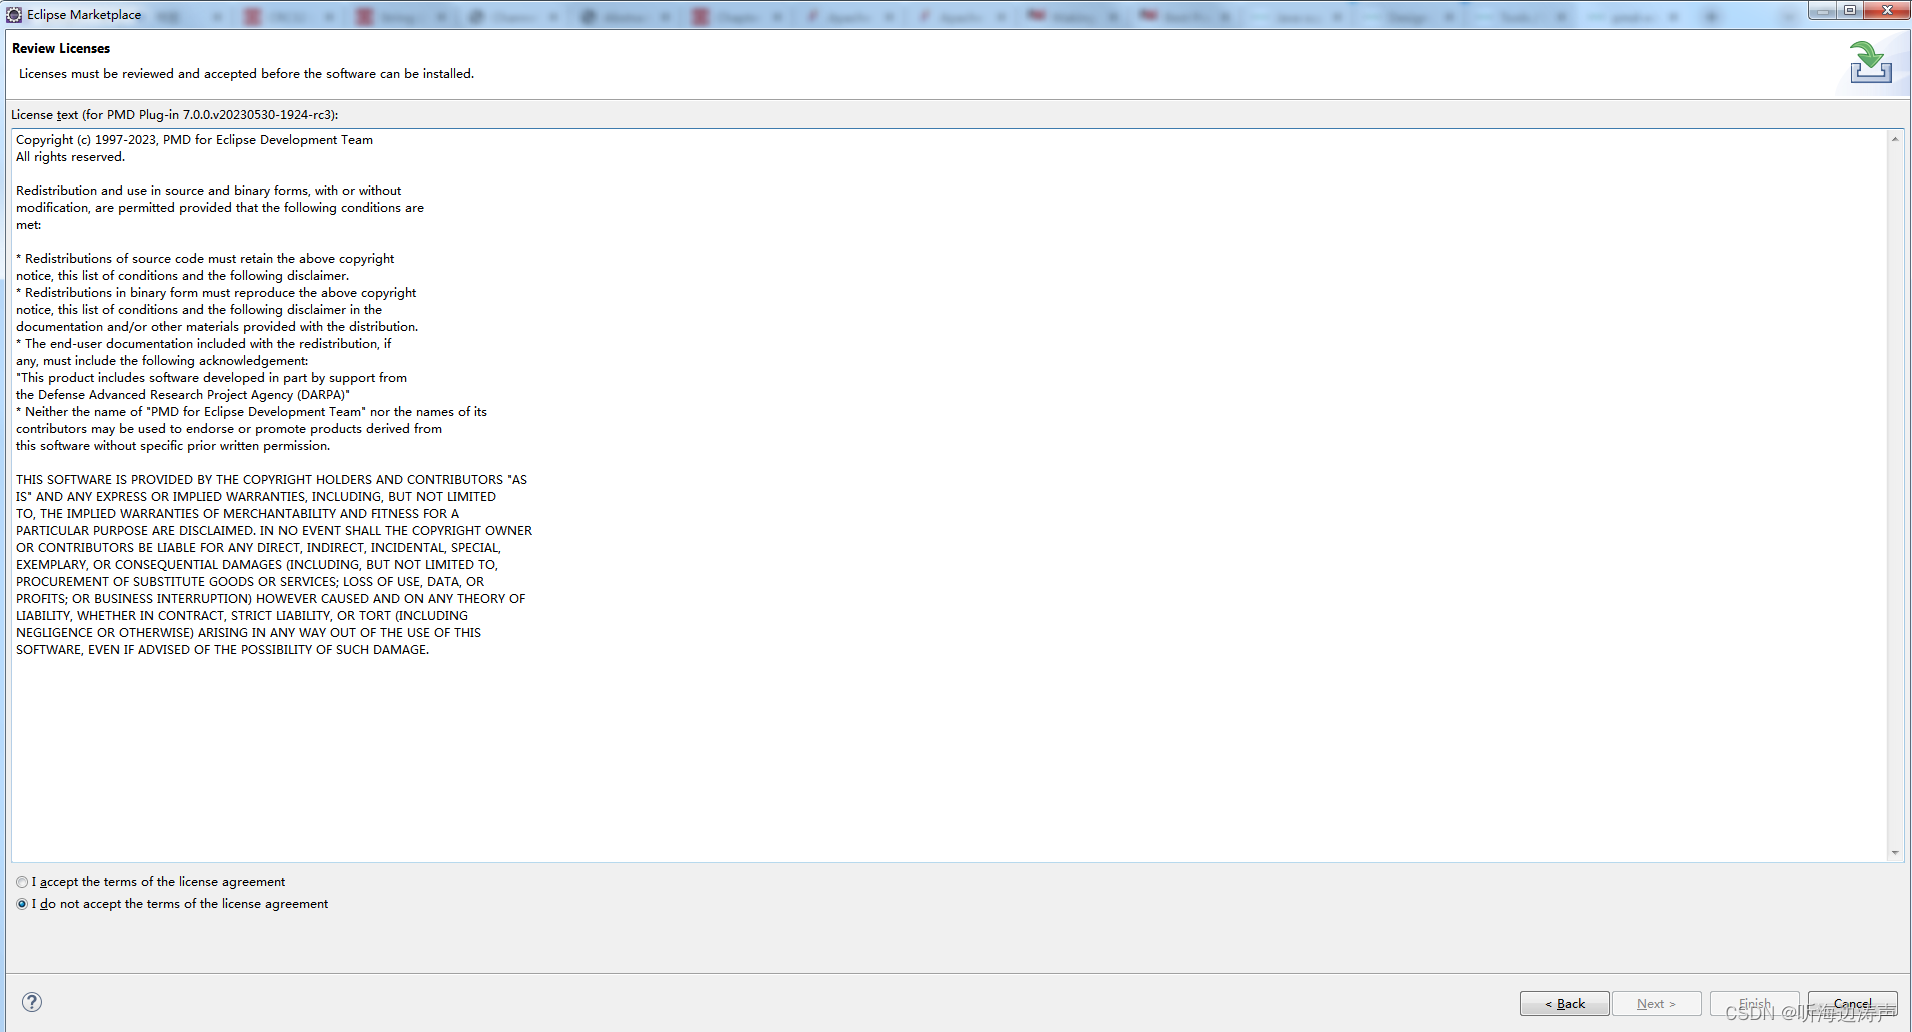The width and height of the screenshot is (1912, 1032).
Task: Click the license text scrollbar up arrow
Action: [1895, 139]
